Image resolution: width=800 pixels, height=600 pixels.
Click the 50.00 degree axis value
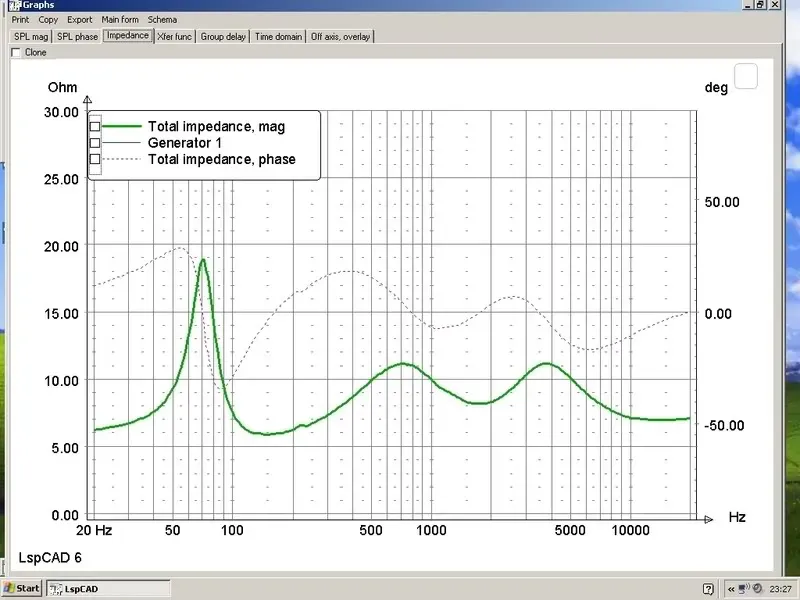(x=722, y=202)
